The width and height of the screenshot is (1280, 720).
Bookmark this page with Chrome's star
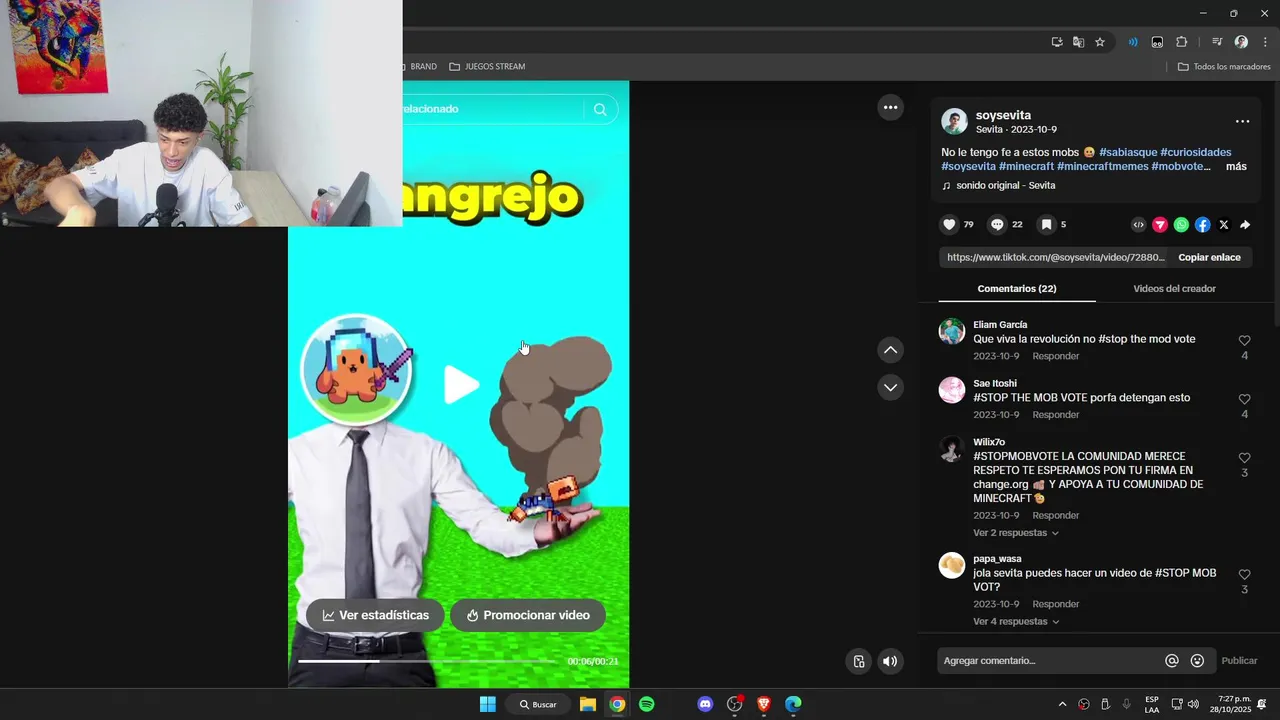pos(1100,42)
